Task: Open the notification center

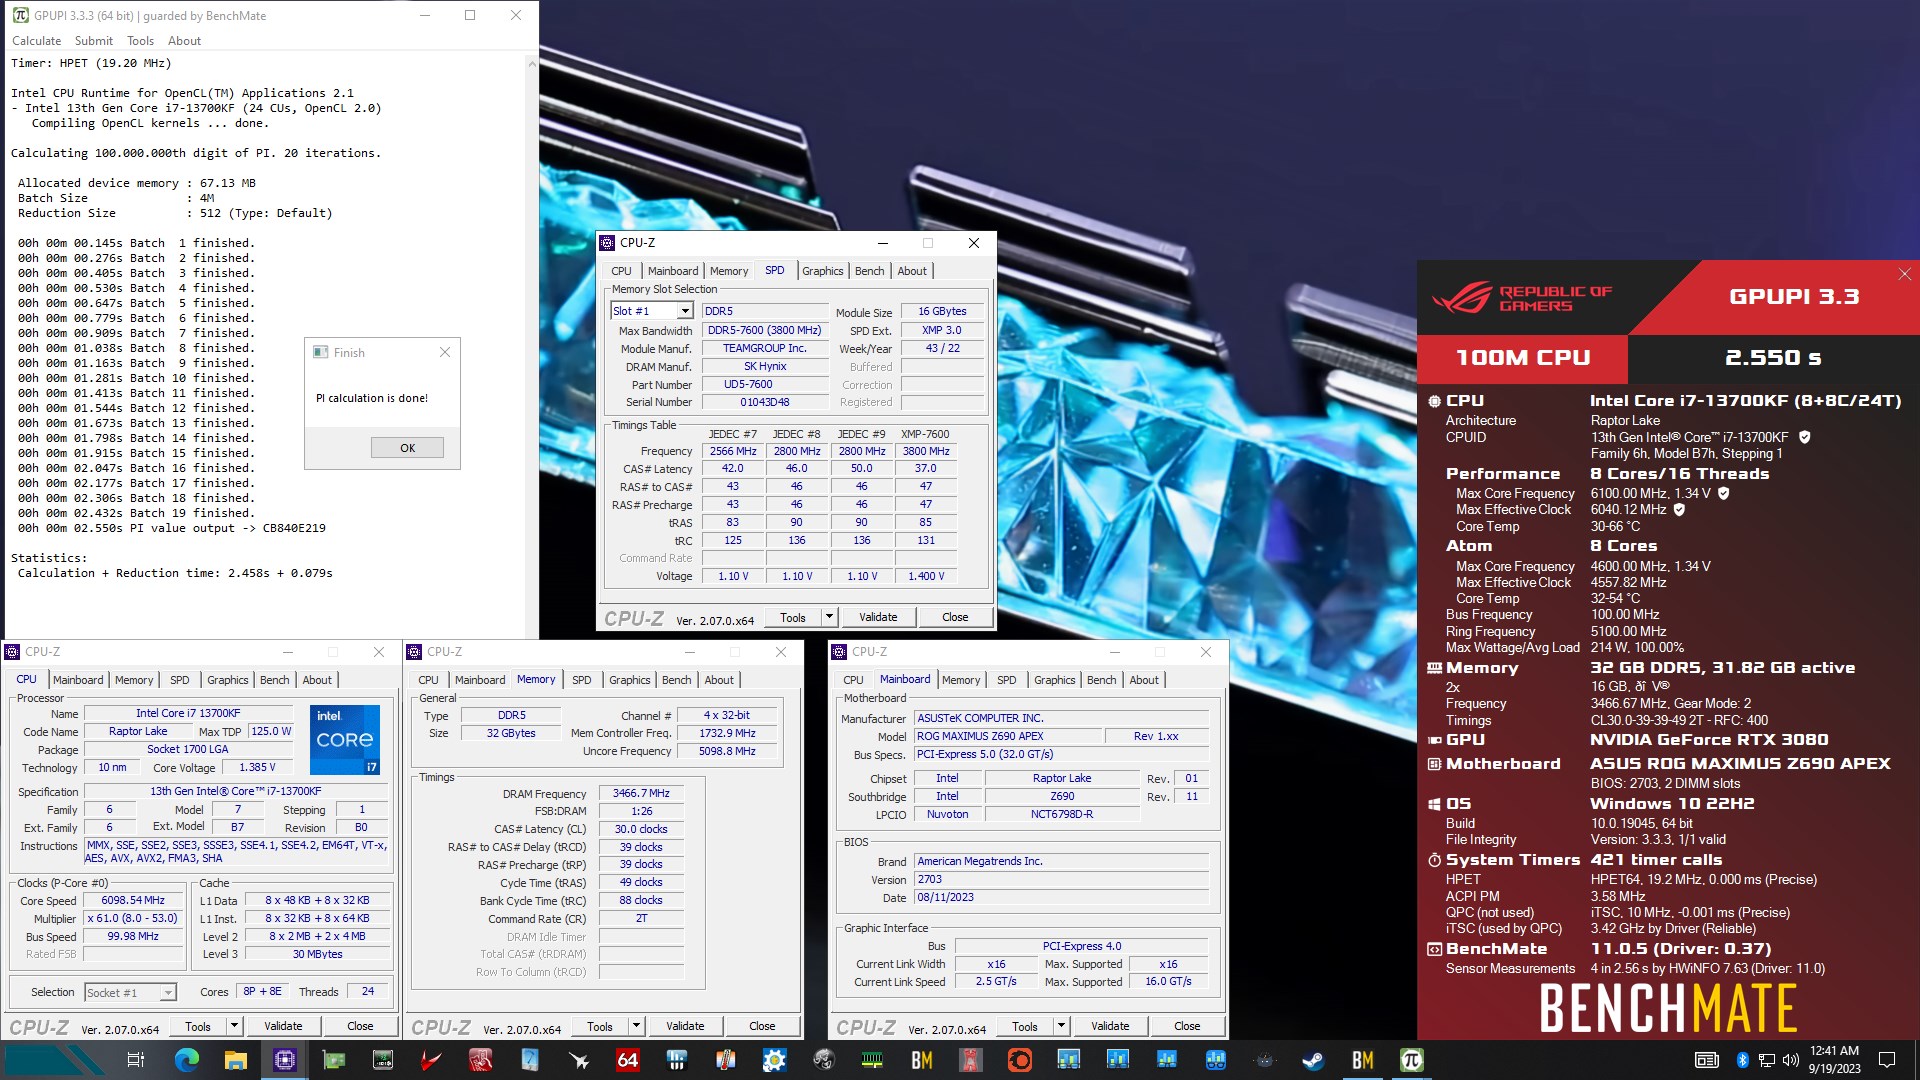Action: tap(1887, 1060)
